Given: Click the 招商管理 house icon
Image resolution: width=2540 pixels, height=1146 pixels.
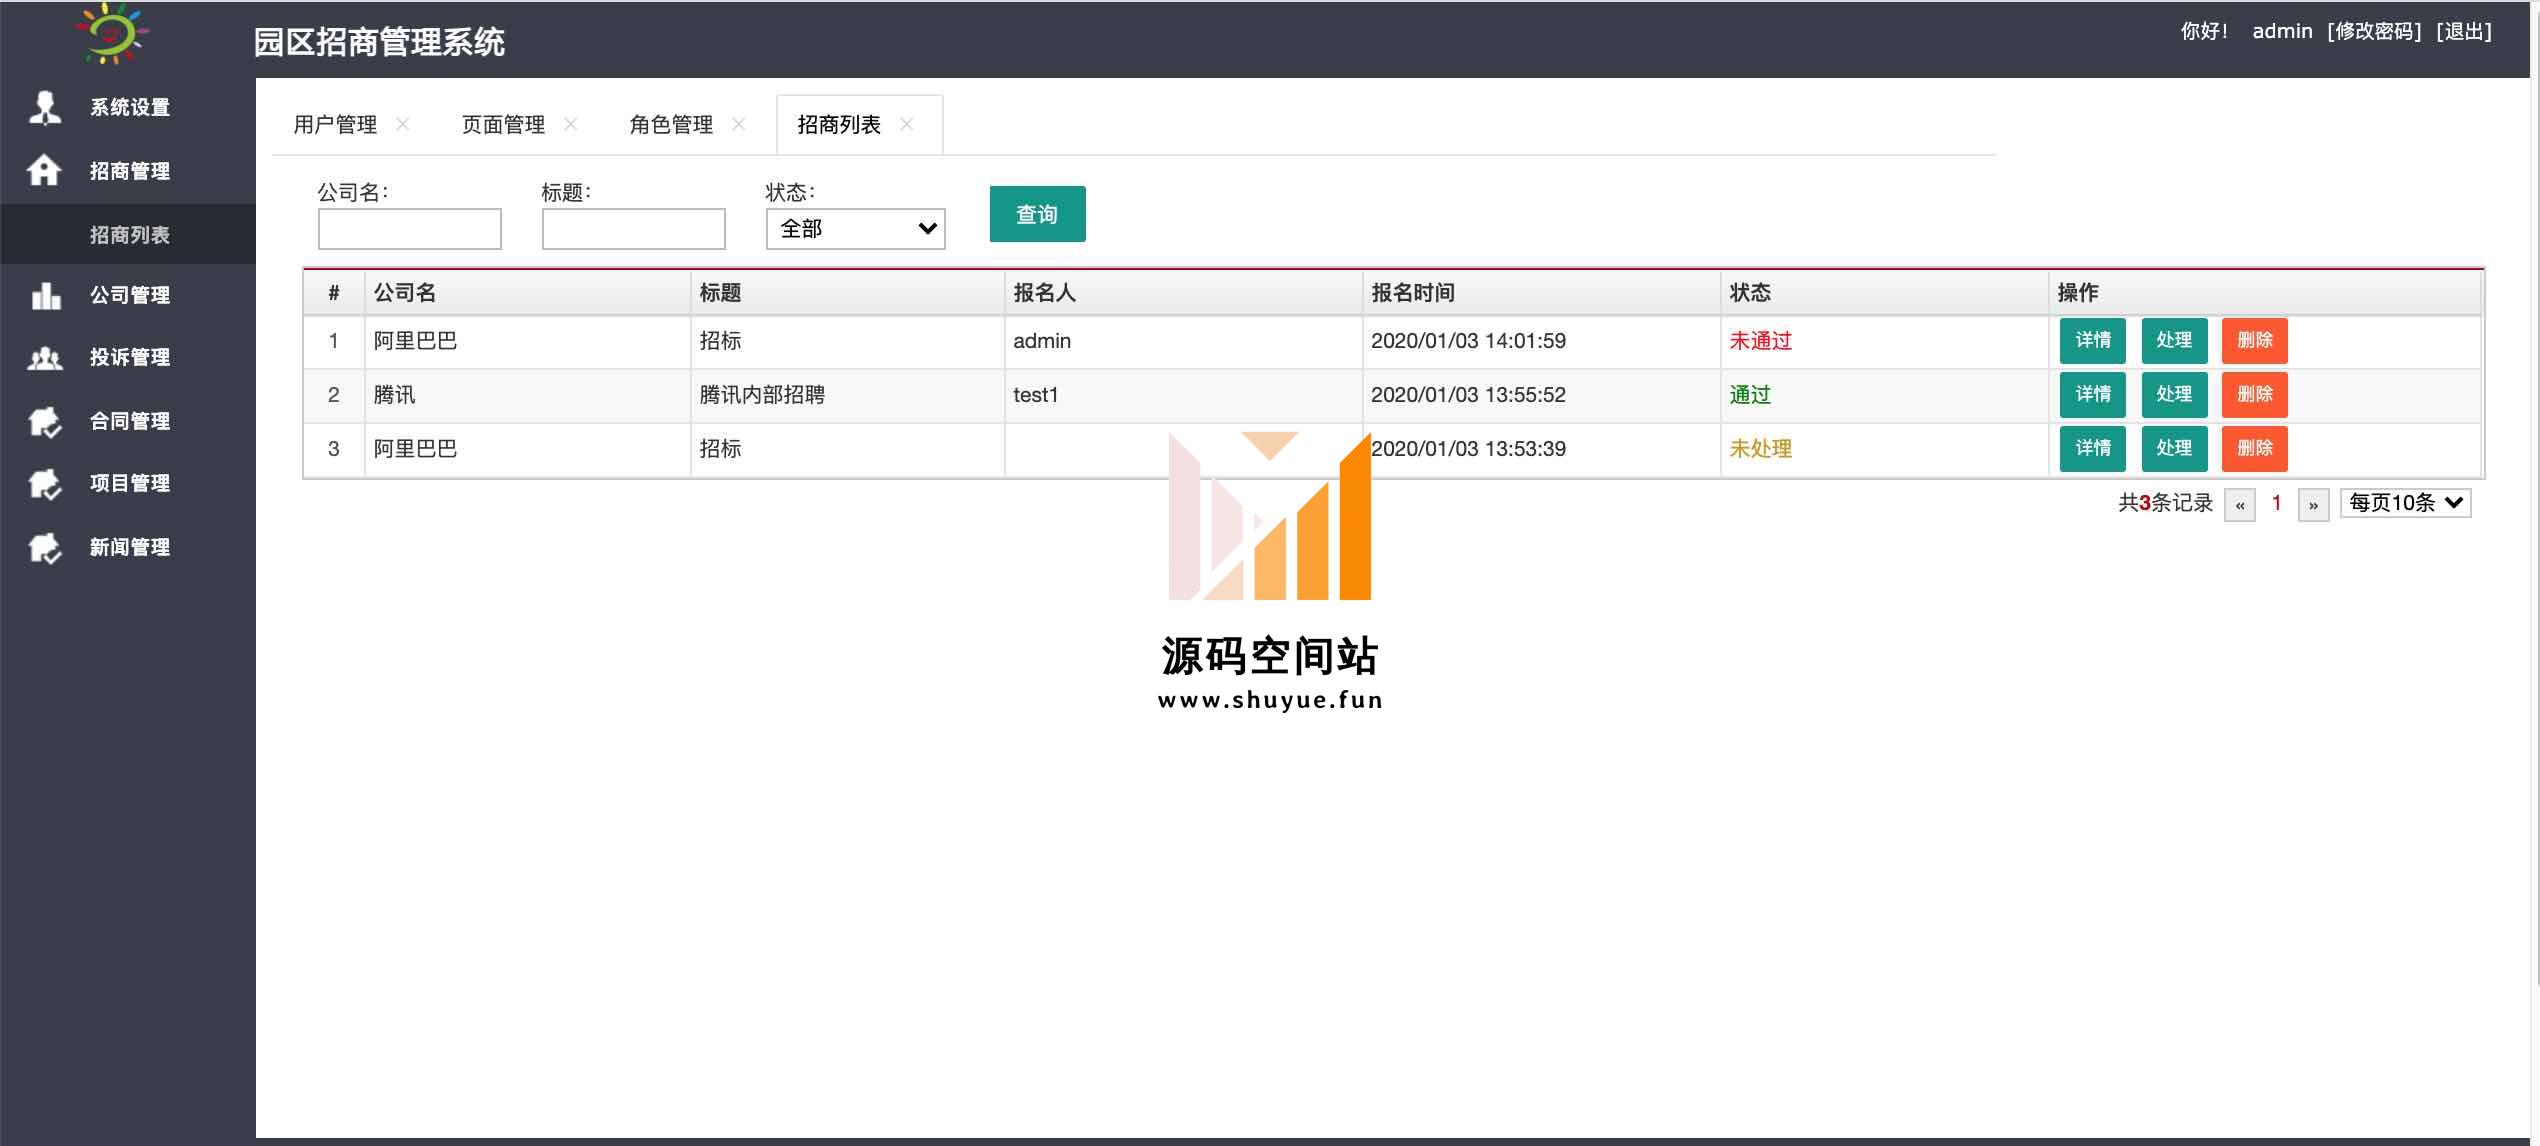Looking at the screenshot, I should [x=44, y=170].
